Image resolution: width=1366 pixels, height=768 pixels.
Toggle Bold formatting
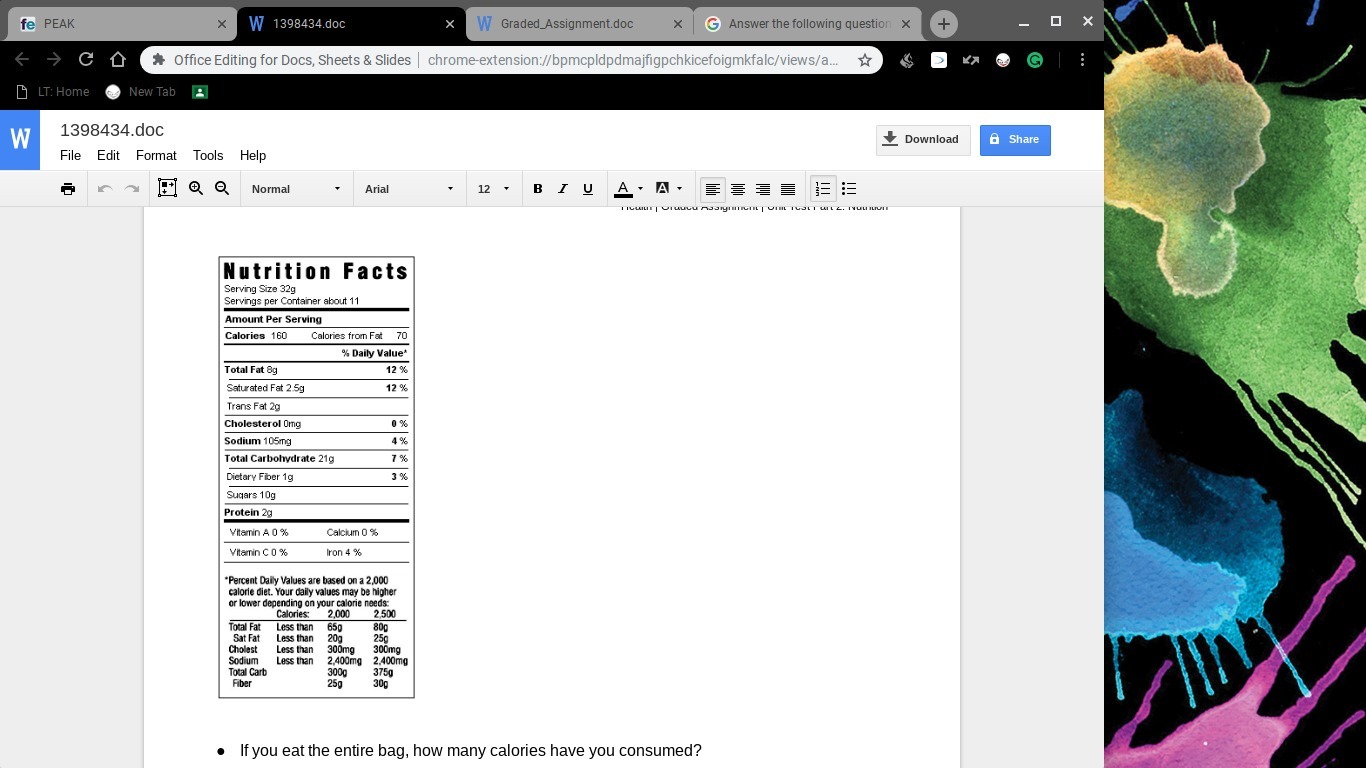click(538, 189)
